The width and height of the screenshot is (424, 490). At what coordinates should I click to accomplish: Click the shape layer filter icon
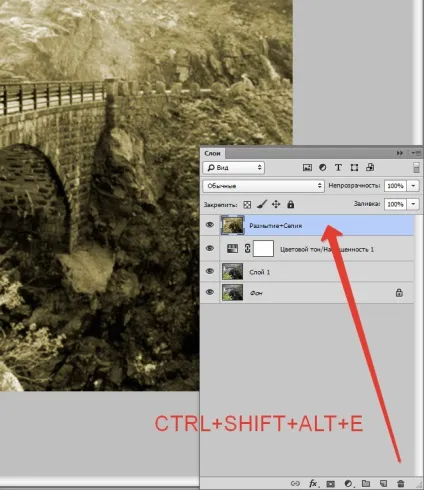[x=354, y=168]
